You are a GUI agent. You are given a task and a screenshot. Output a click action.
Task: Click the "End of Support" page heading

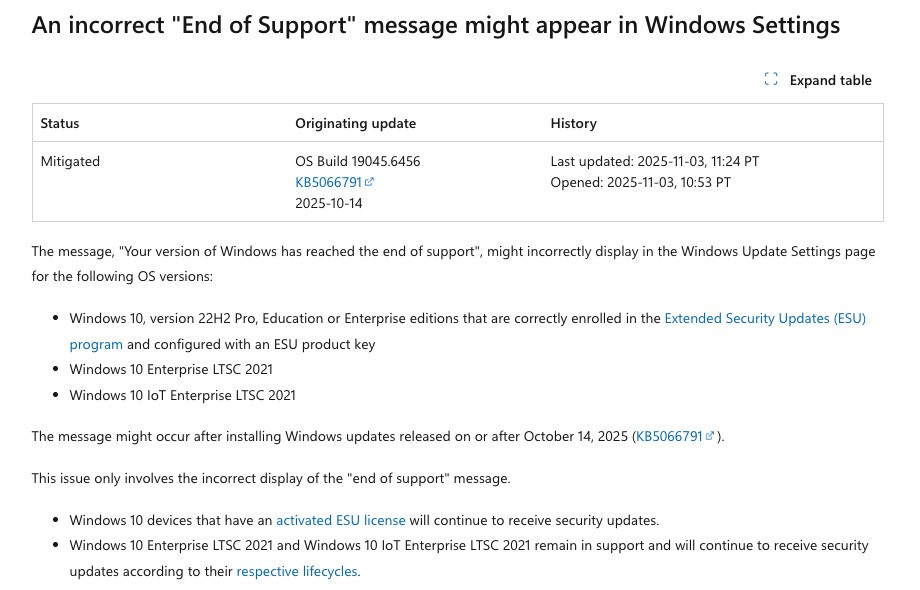tap(436, 25)
